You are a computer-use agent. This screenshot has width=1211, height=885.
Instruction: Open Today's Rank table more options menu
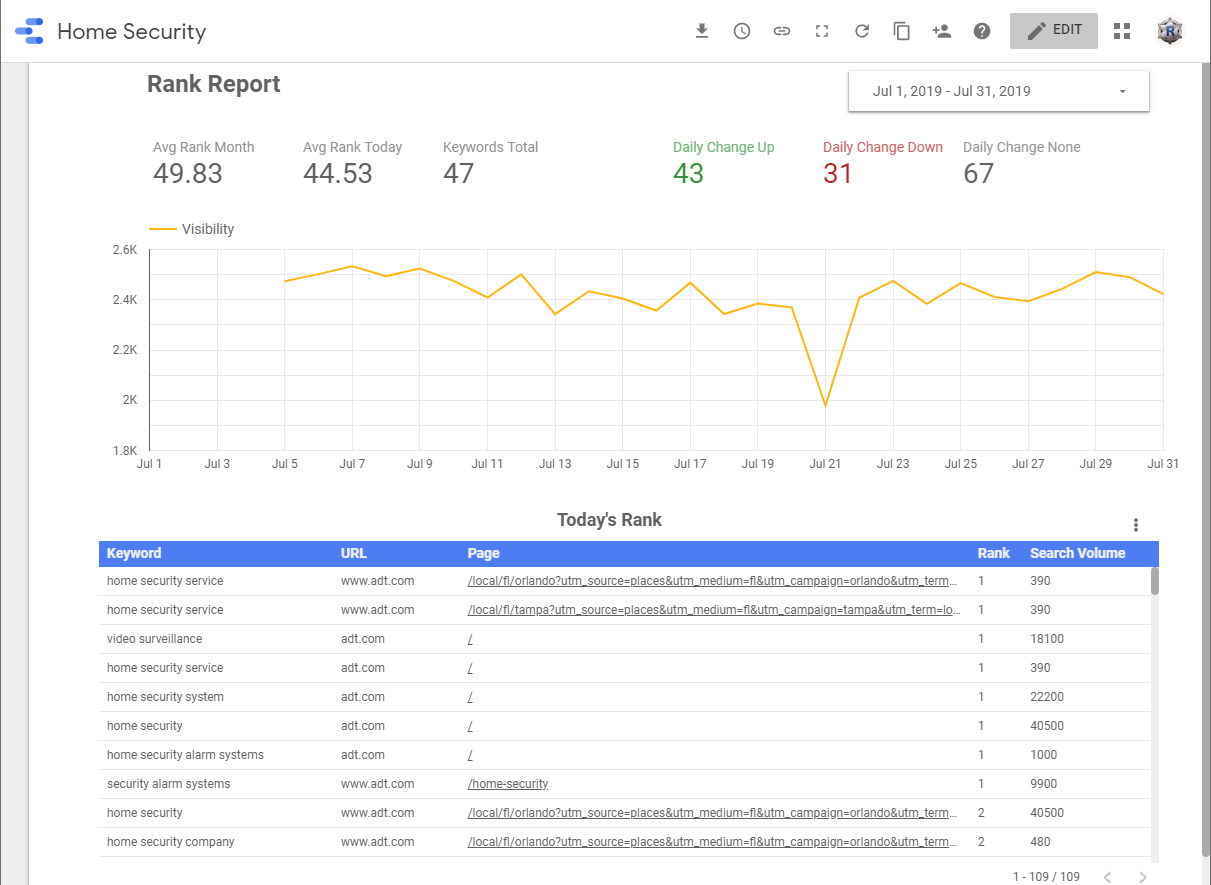(1135, 525)
